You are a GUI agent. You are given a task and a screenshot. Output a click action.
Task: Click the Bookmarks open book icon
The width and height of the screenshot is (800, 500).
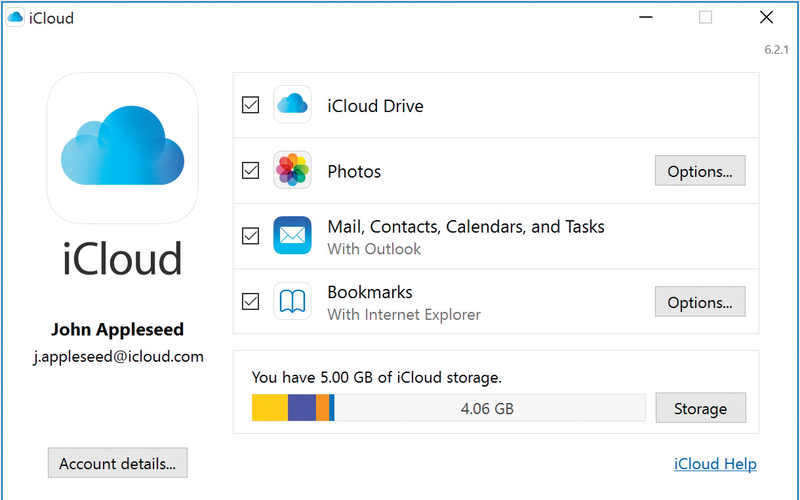tap(292, 302)
